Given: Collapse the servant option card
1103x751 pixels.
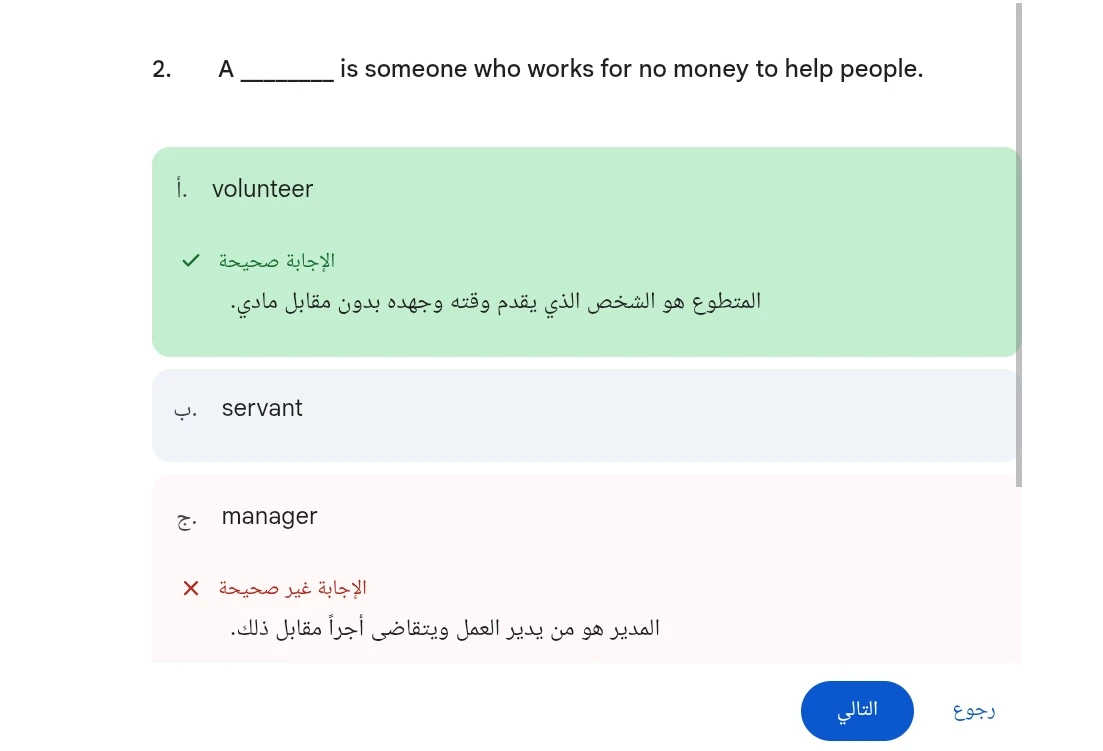Looking at the screenshot, I should (x=585, y=414).
